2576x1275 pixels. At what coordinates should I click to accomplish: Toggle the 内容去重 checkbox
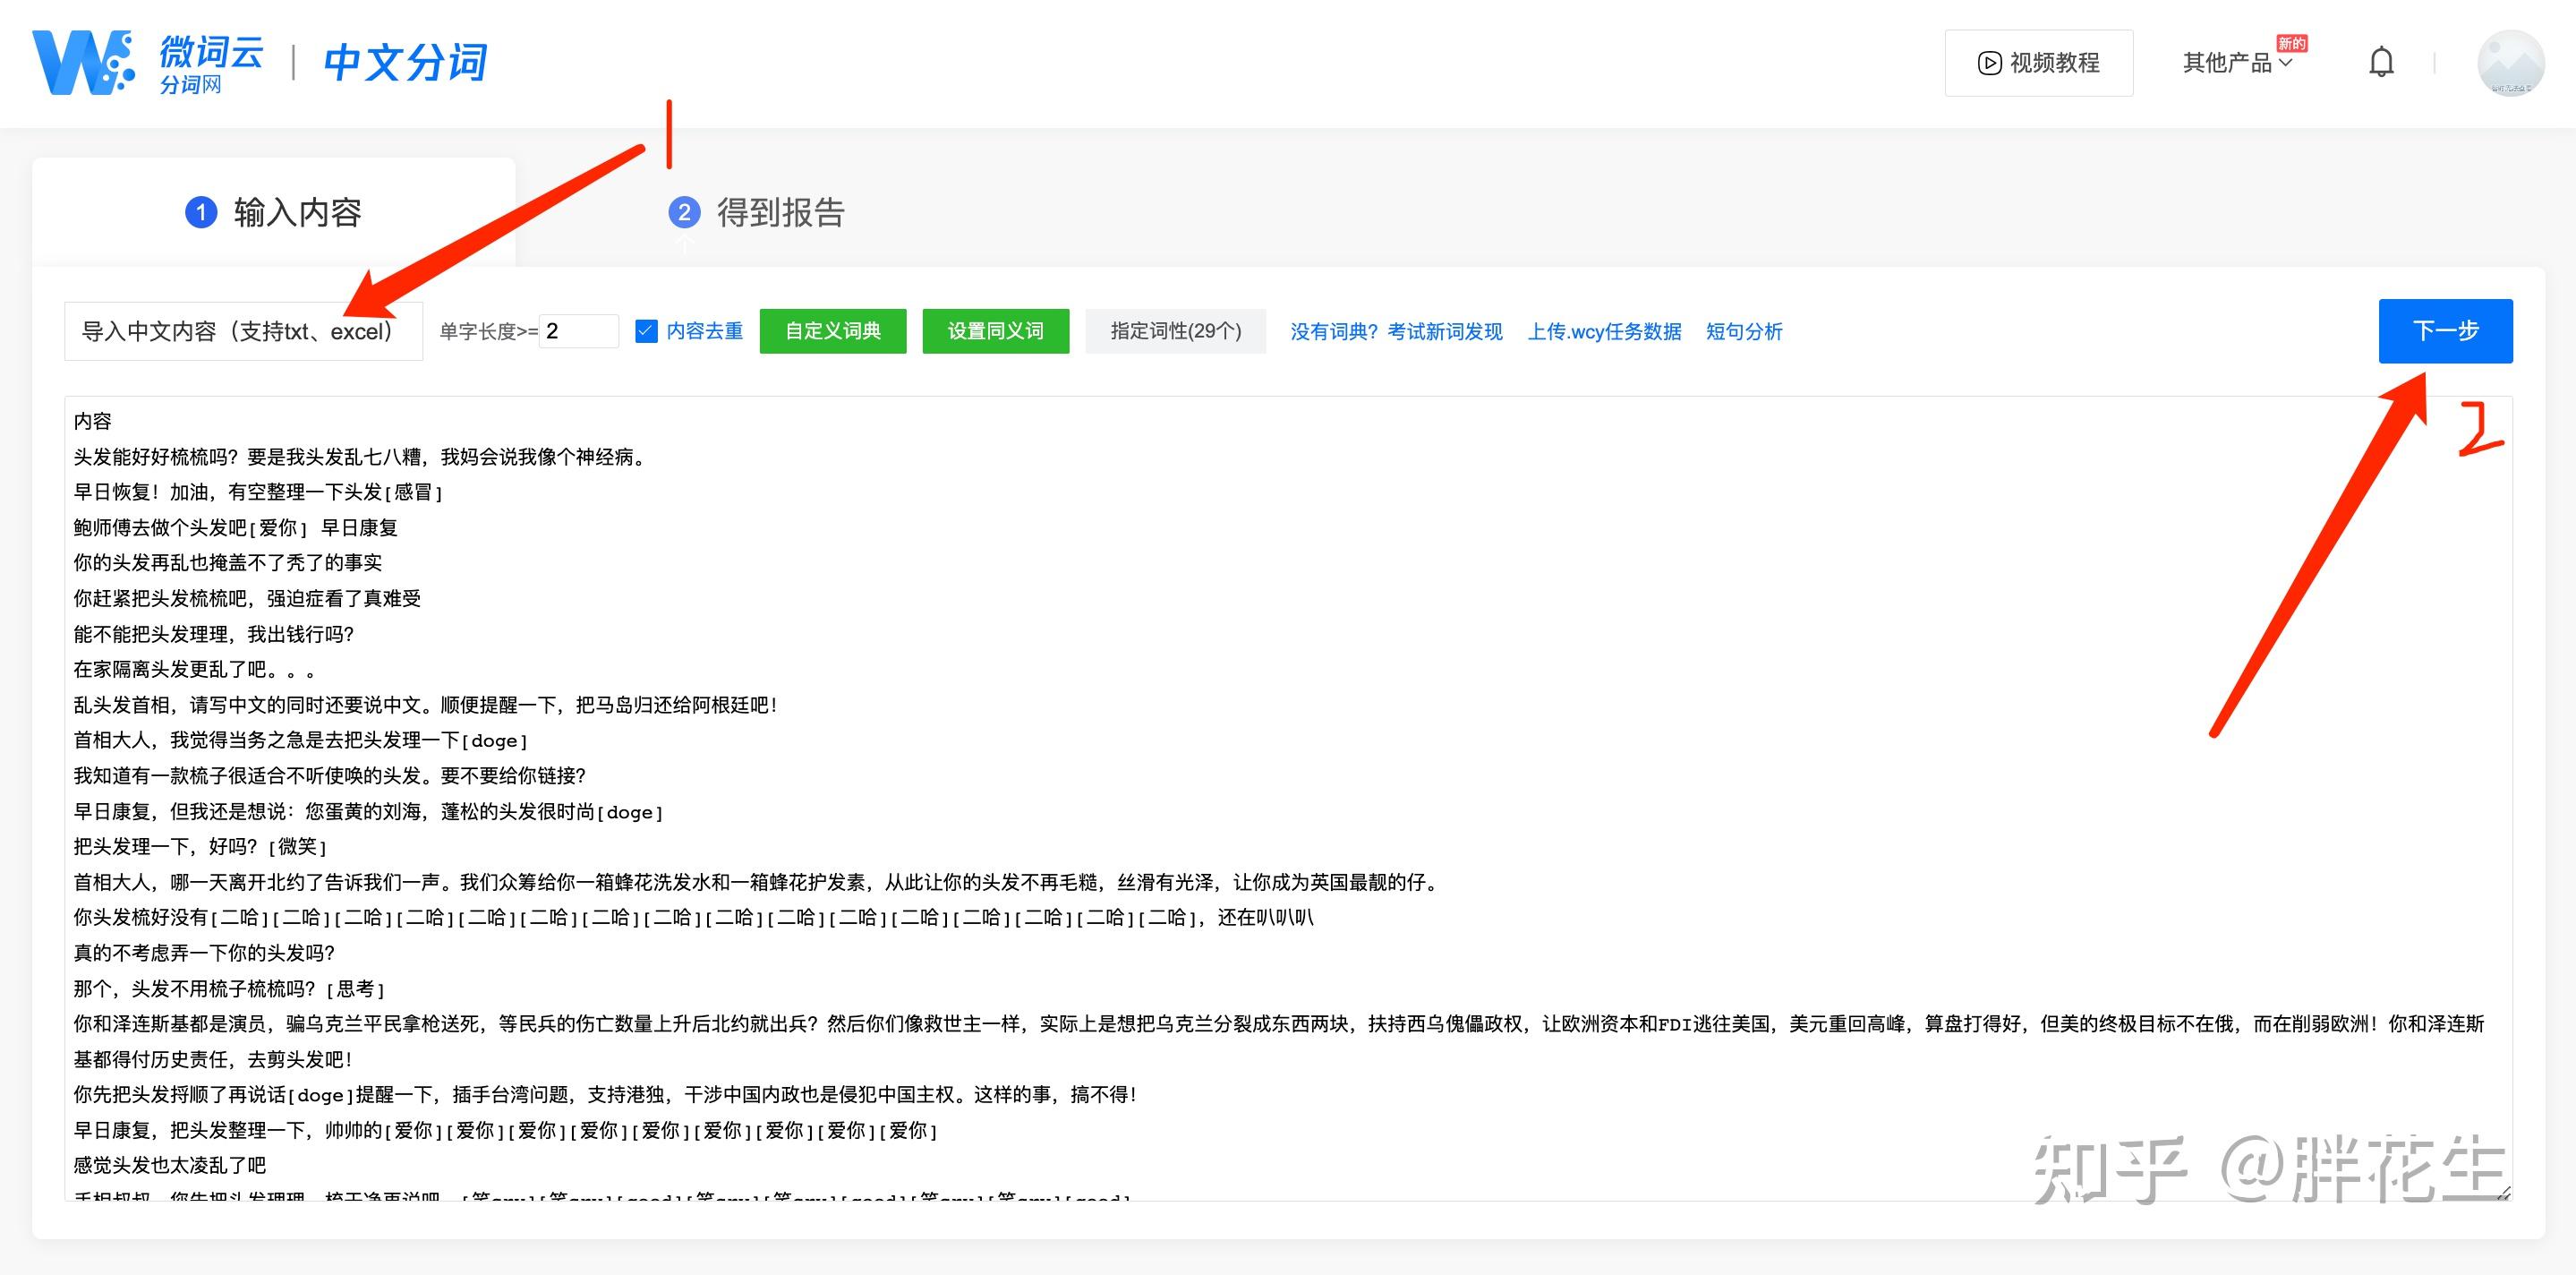[647, 331]
